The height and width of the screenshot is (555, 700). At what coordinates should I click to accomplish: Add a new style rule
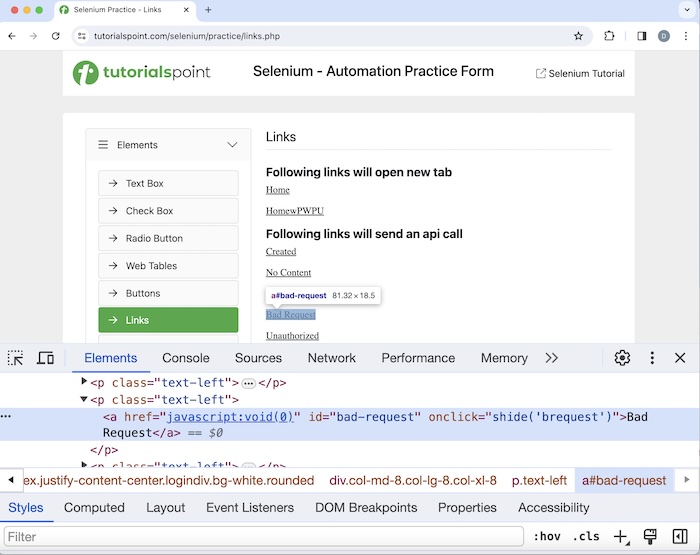point(621,537)
